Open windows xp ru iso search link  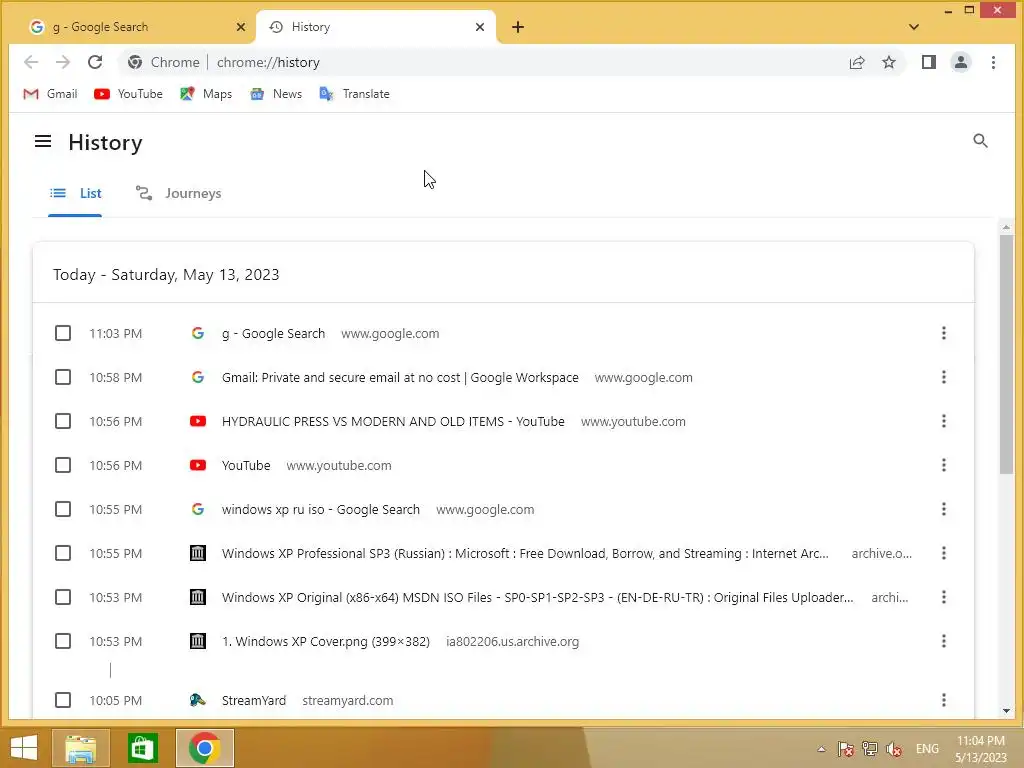321,509
